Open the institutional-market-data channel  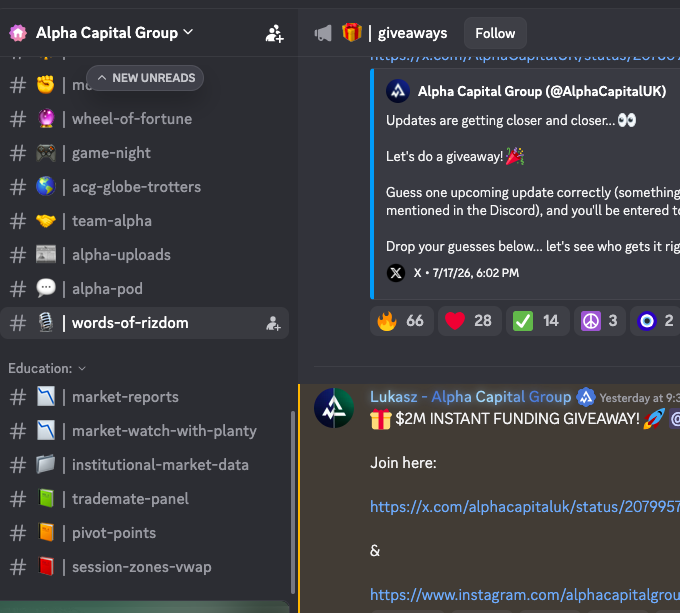[x=144, y=465]
